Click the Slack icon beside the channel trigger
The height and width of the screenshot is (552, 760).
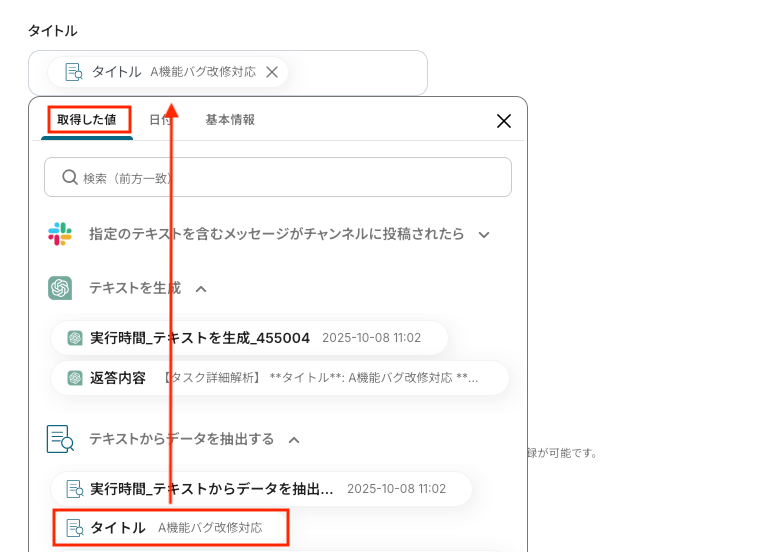point(60,234)
